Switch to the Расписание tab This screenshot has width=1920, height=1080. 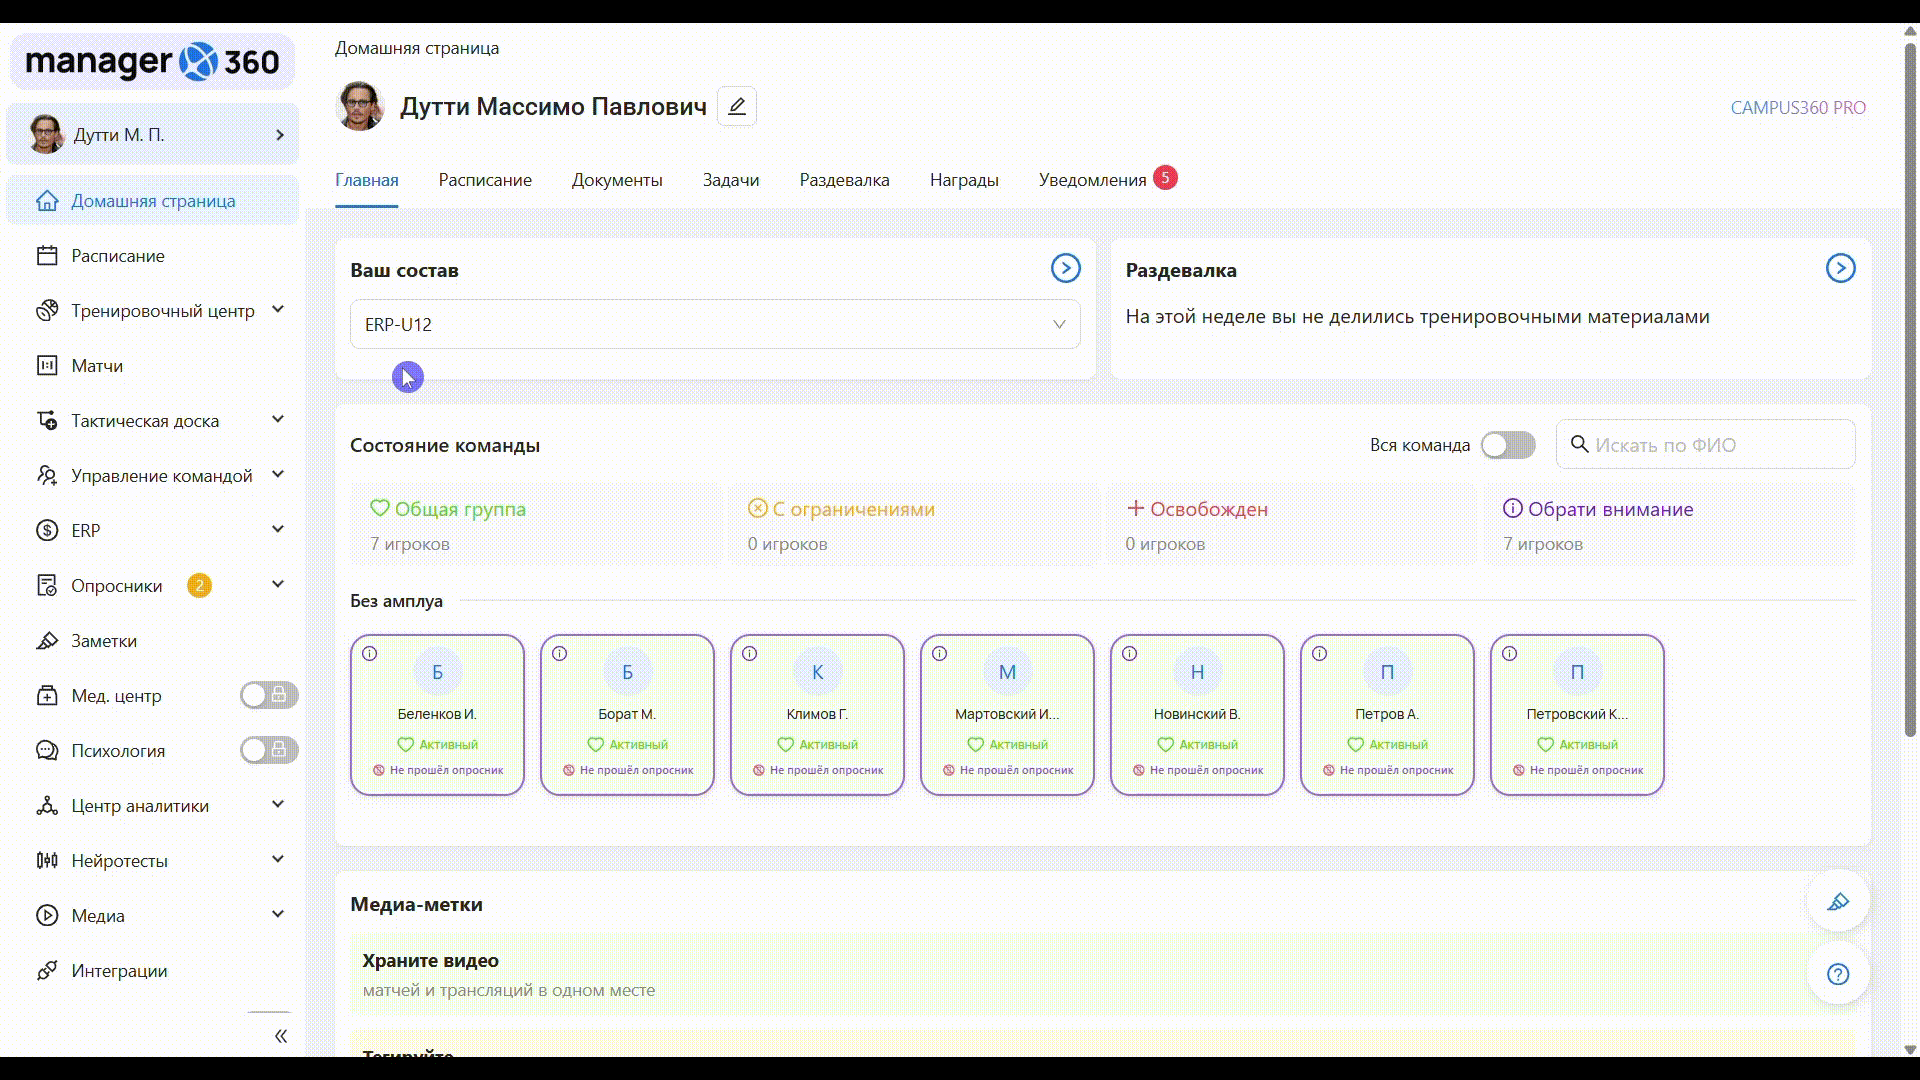pyautogui.click(x=485, y=180)
